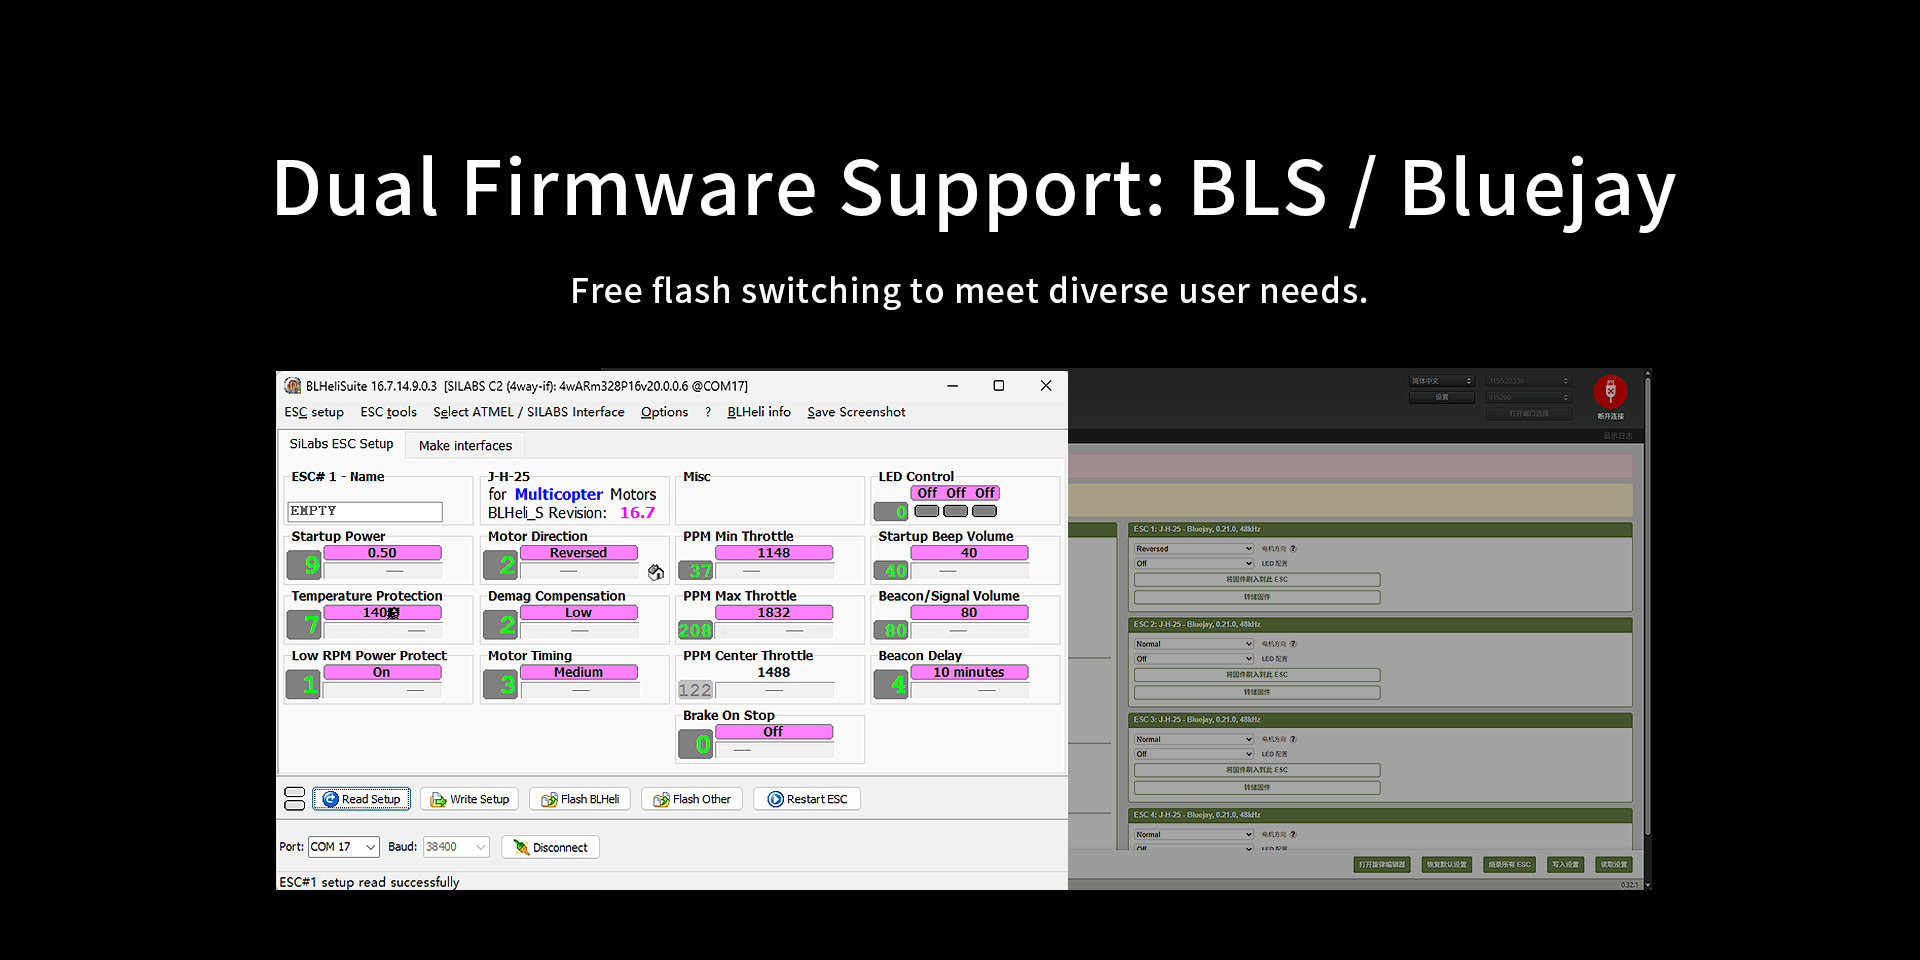Toggle the third LED Control indicator
This screenshot has width=1920, height=960.
[985, 511]
